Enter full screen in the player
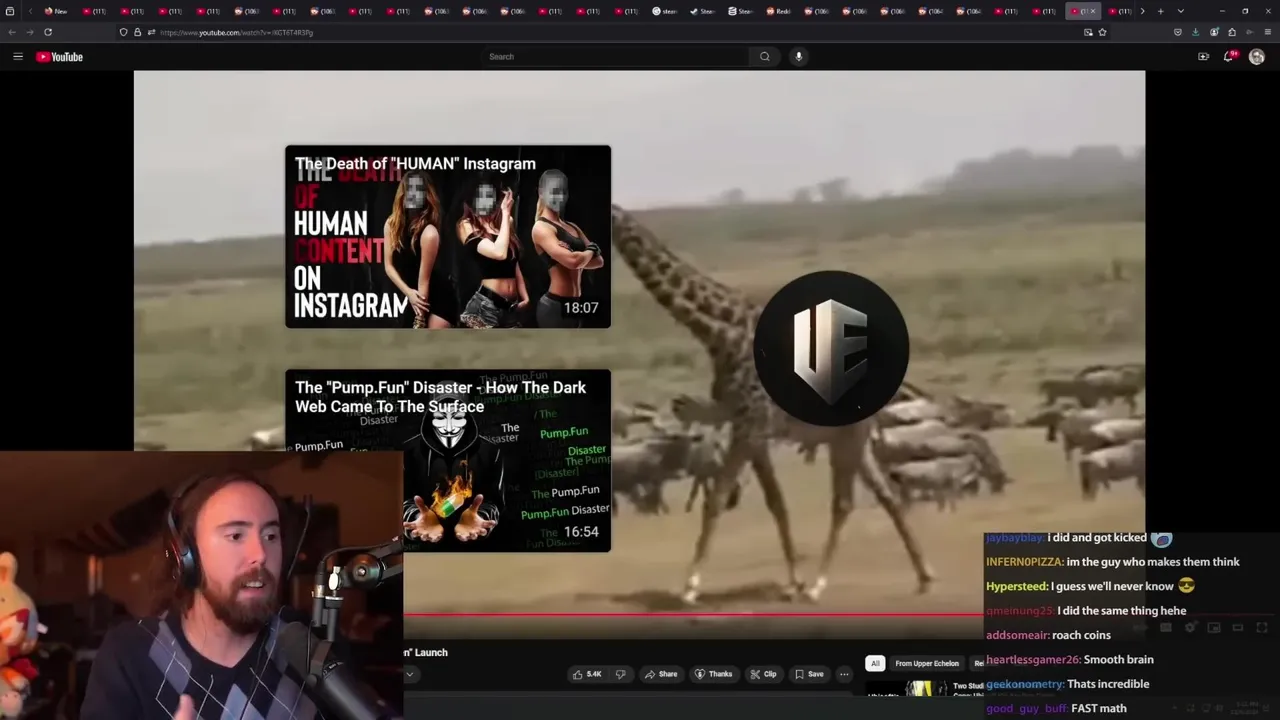Image resolution: width=1280 pixels, height=720 pixels. coord(1262,627)
